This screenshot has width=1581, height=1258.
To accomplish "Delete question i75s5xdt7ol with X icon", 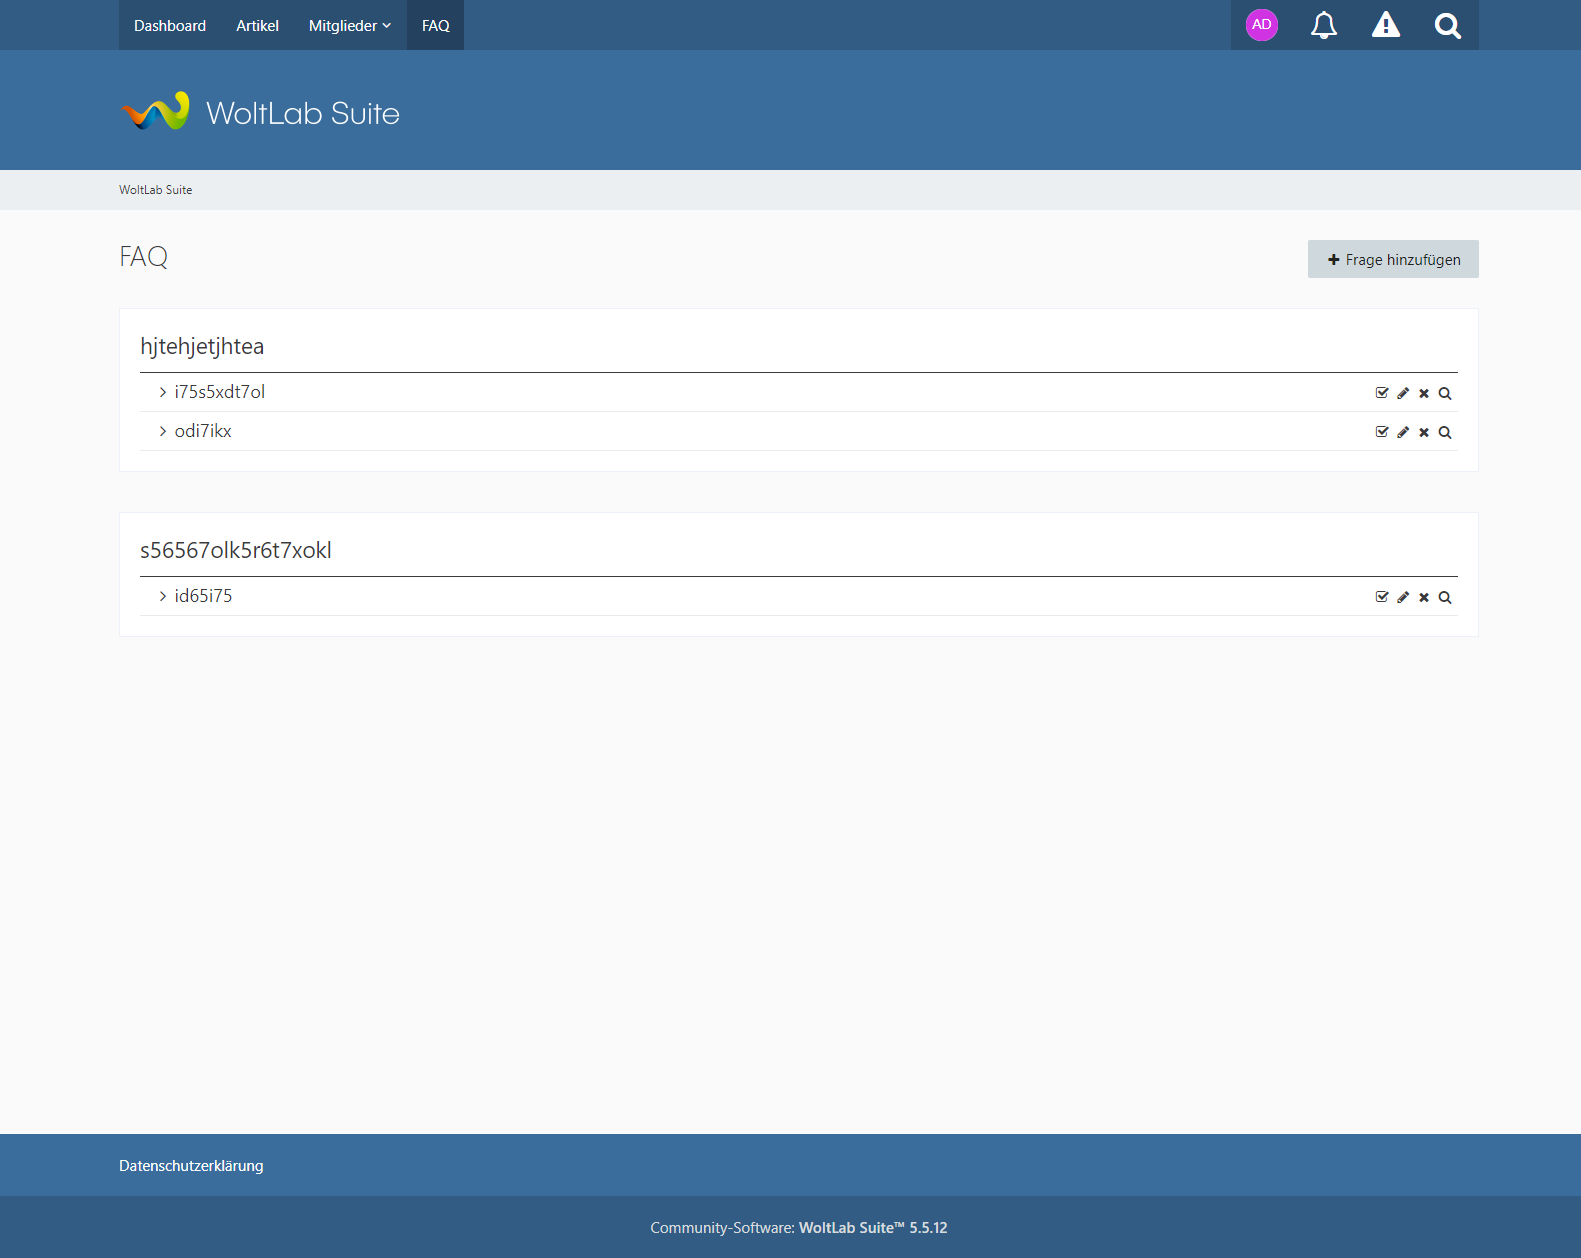I will (x=1424, y=393).
